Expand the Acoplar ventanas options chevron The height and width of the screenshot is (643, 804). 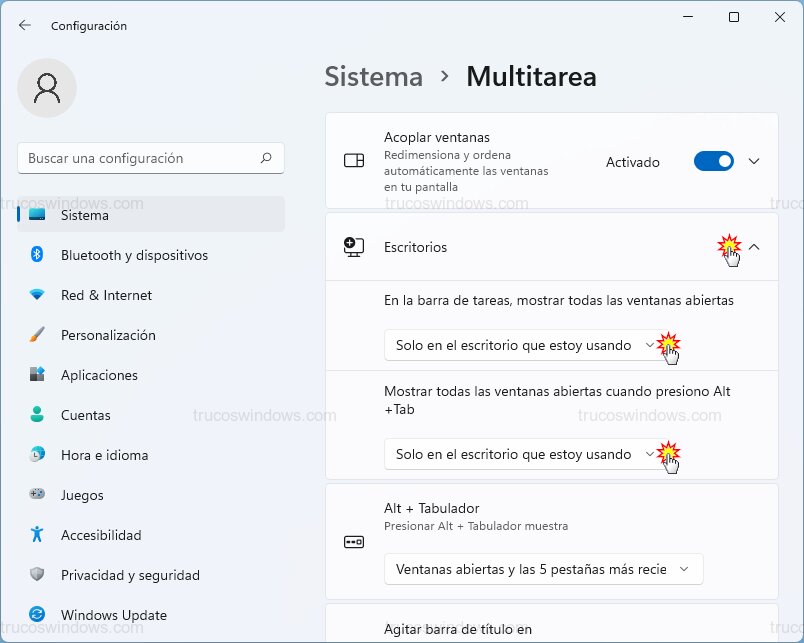pos(753,160)
